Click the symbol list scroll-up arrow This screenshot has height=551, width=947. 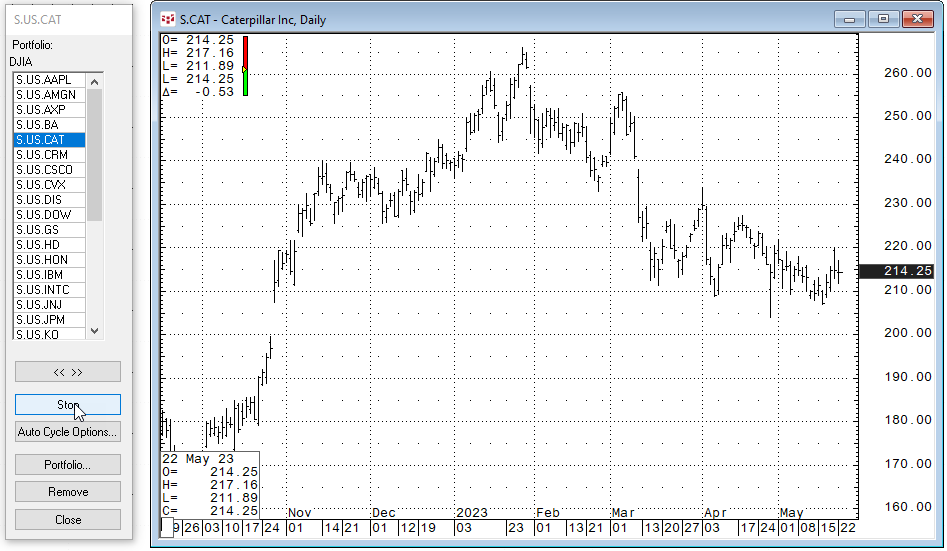pyautogui.click(x=94, y=81)
